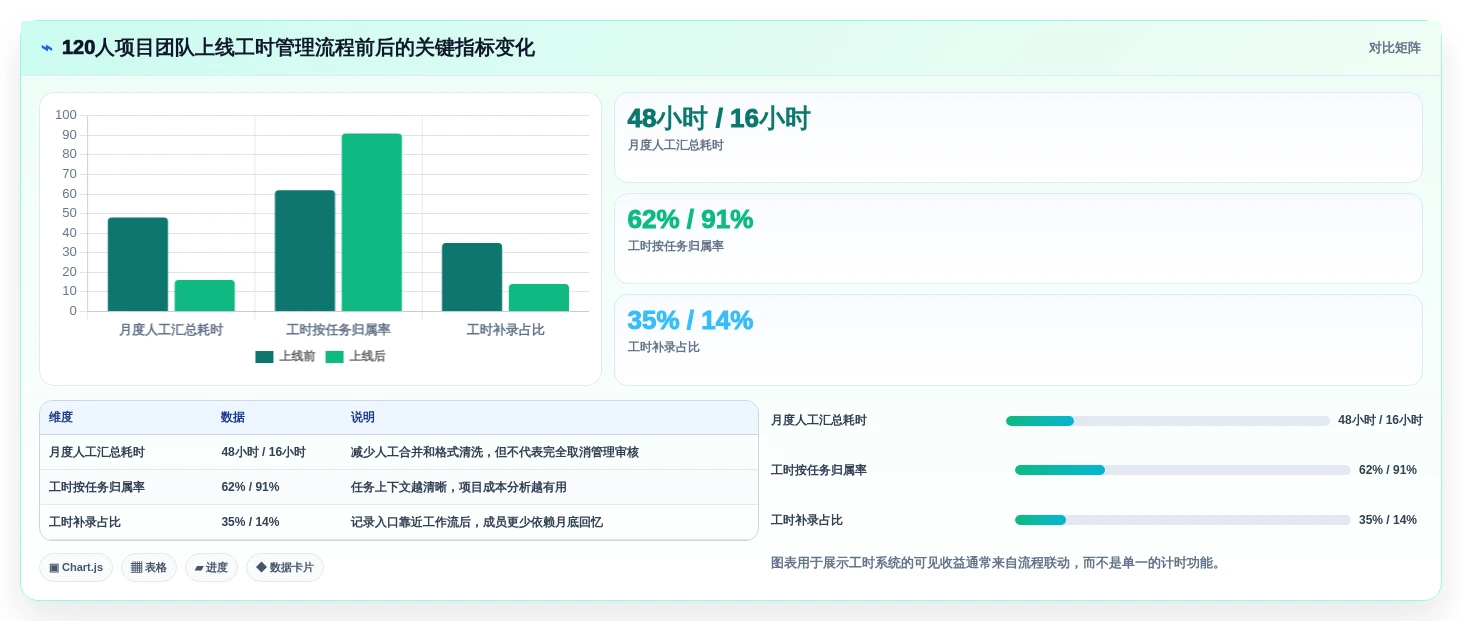1462x621 pixels.
Task: Click the page title about 120人项目团队
Action: click(x=298, y=48)
